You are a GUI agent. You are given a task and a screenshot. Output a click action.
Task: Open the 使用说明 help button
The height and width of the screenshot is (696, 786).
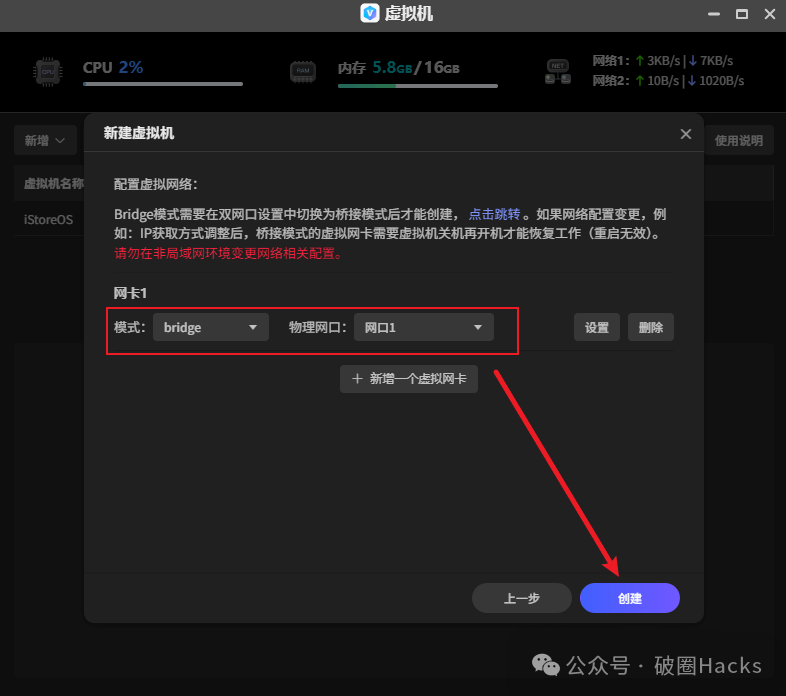(x=739, y=141)
